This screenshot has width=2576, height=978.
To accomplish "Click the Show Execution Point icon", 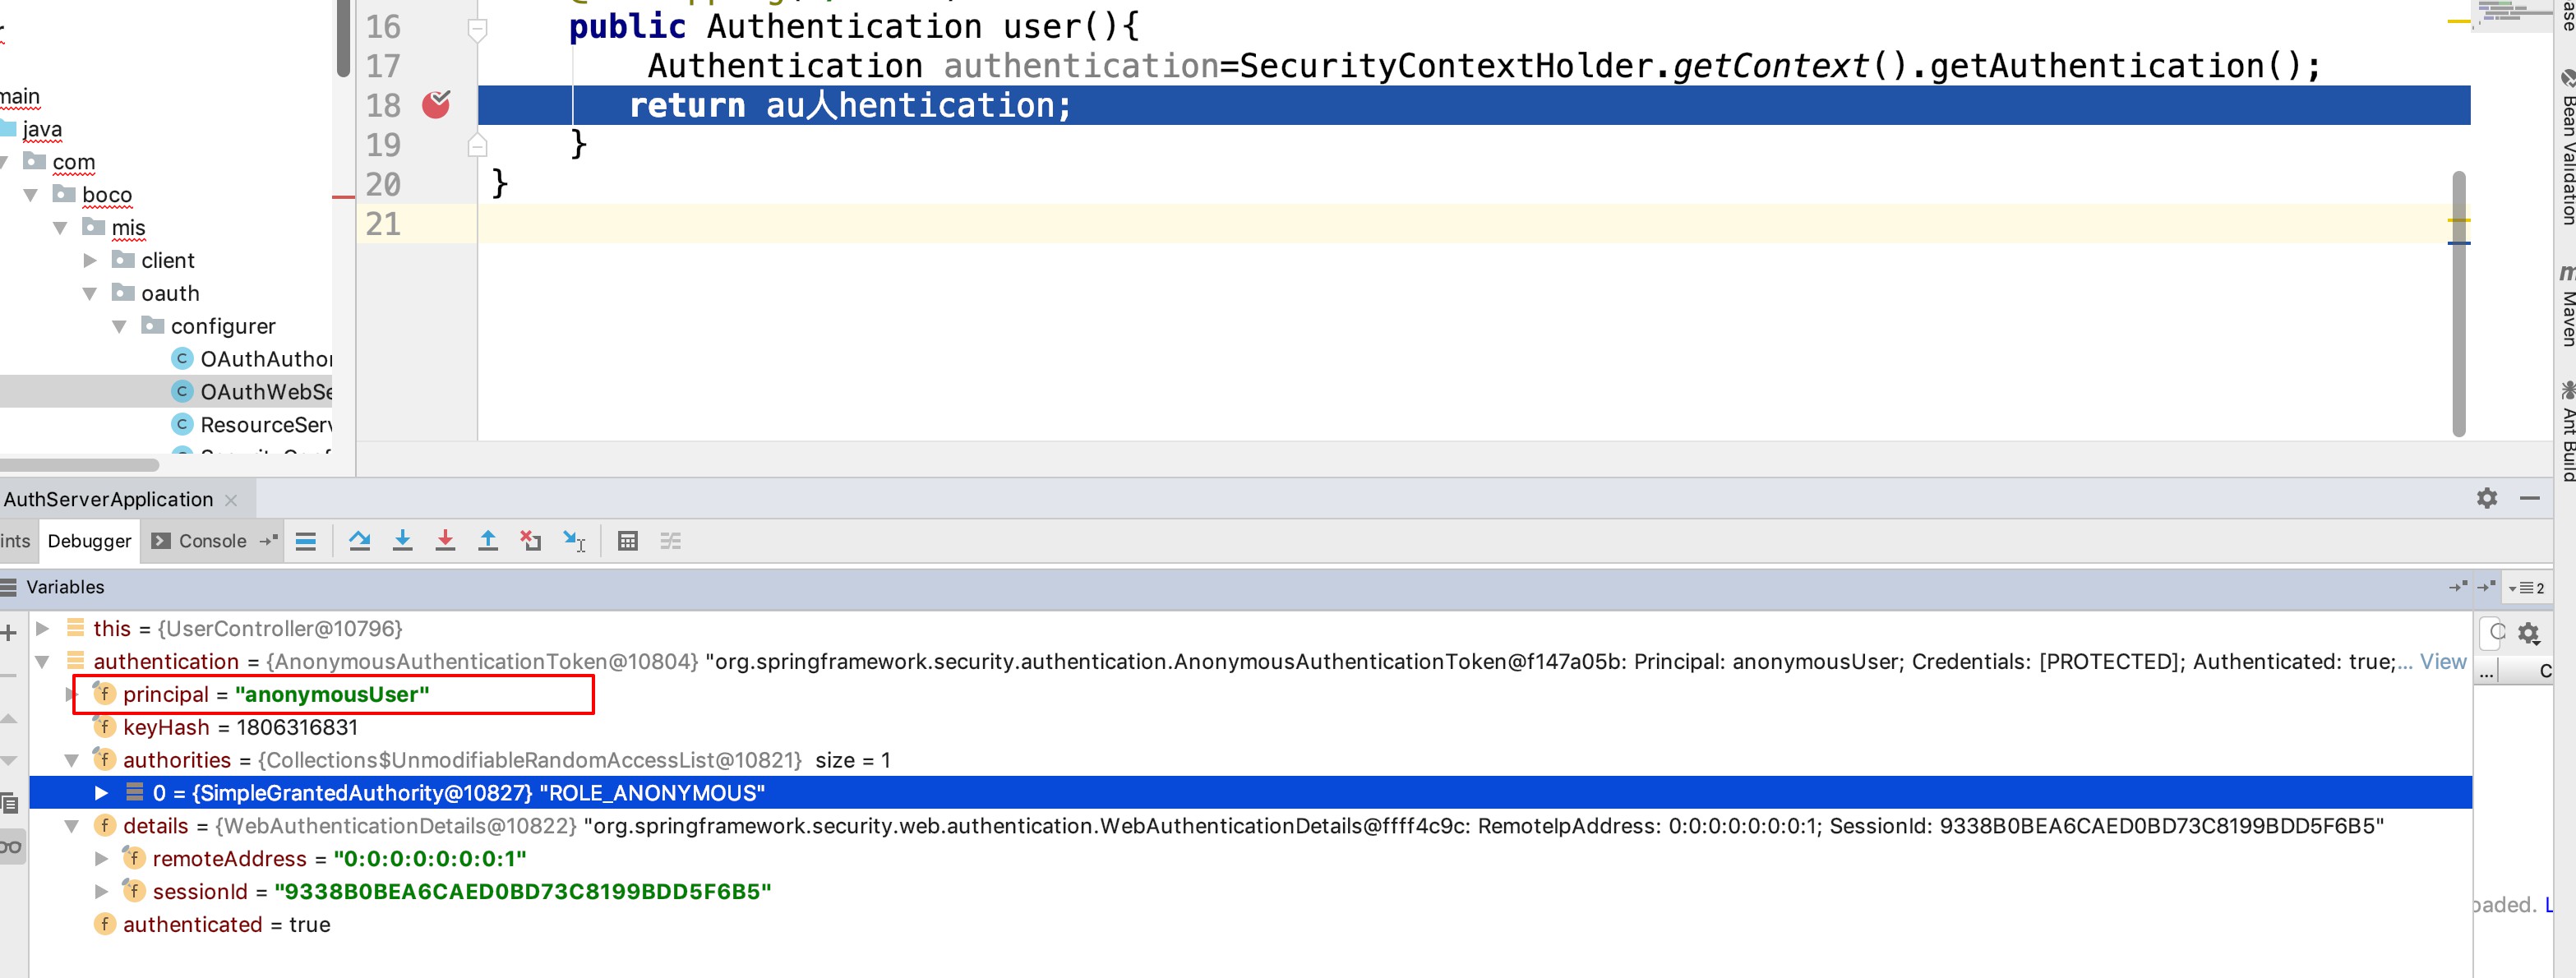I will click(x=306, y=541).
